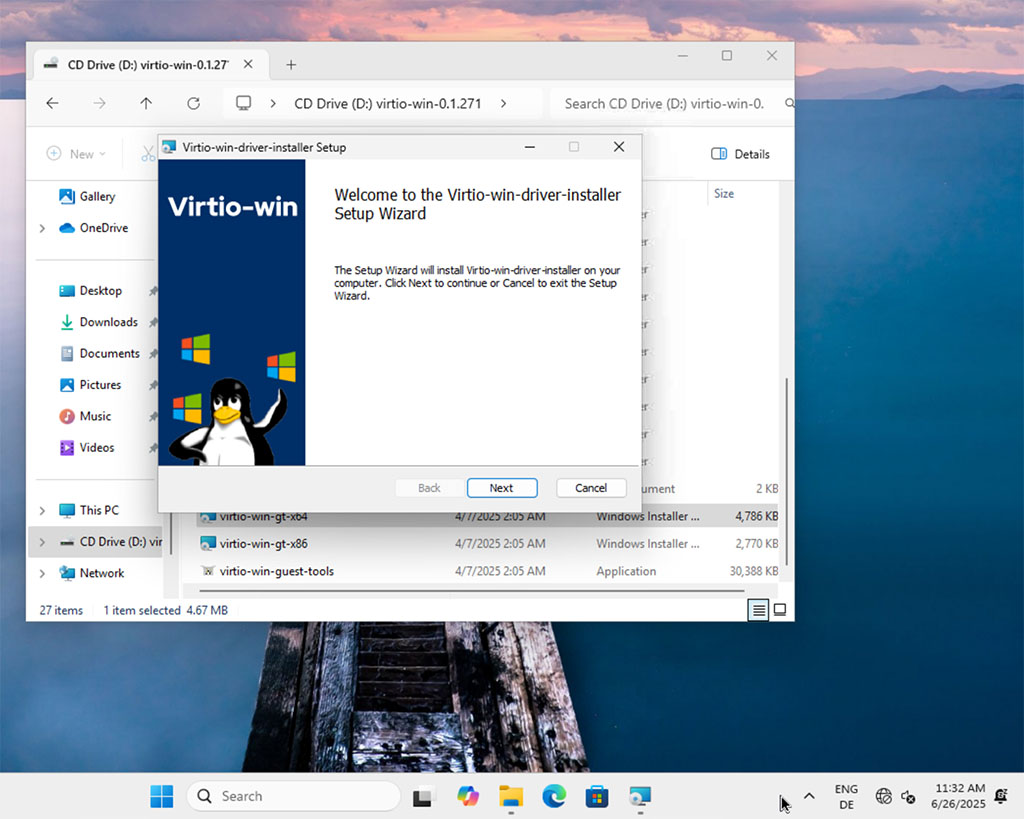Switch to details list view layout
This screenshot has height=819, width=1024.
(758, 610)
